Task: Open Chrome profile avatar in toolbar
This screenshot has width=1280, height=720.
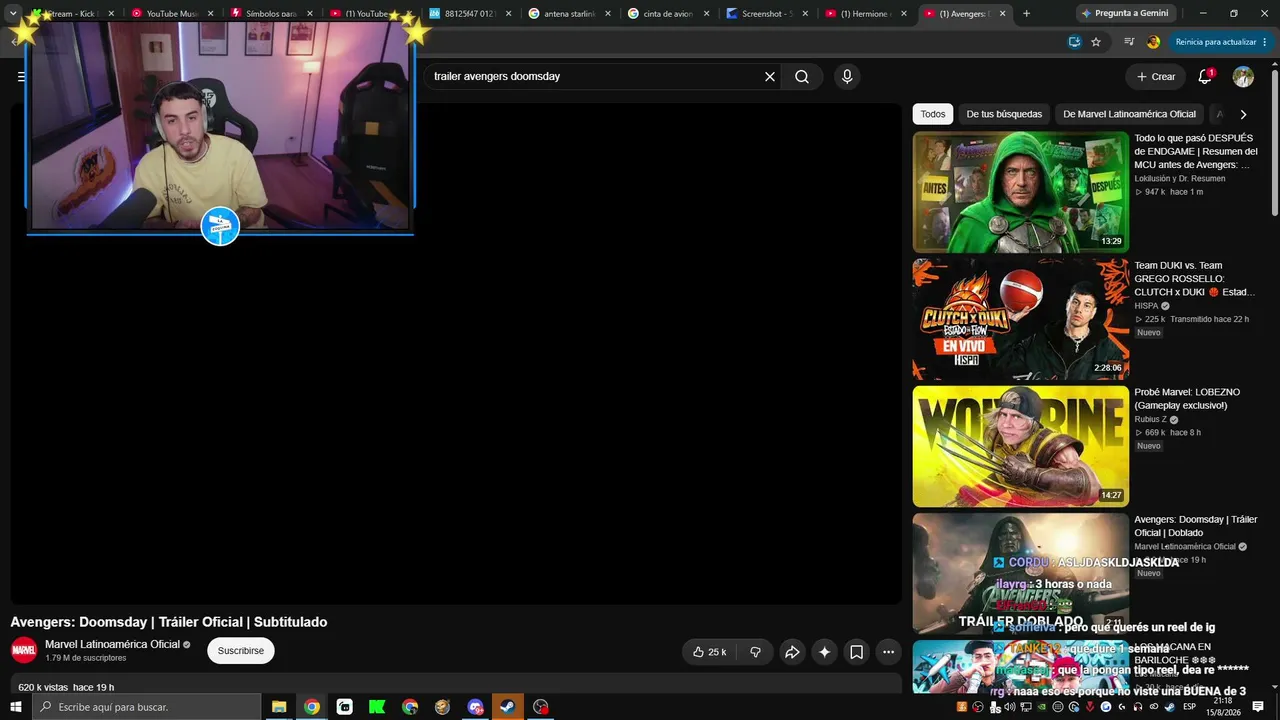Action: [x=1153, y=42]
